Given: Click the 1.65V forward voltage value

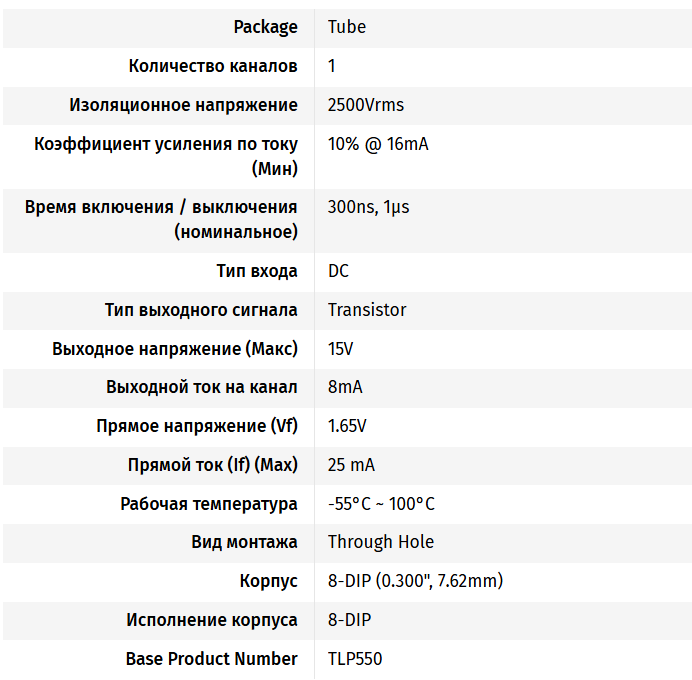Looking at the screenshot, I should click(347, 426).
